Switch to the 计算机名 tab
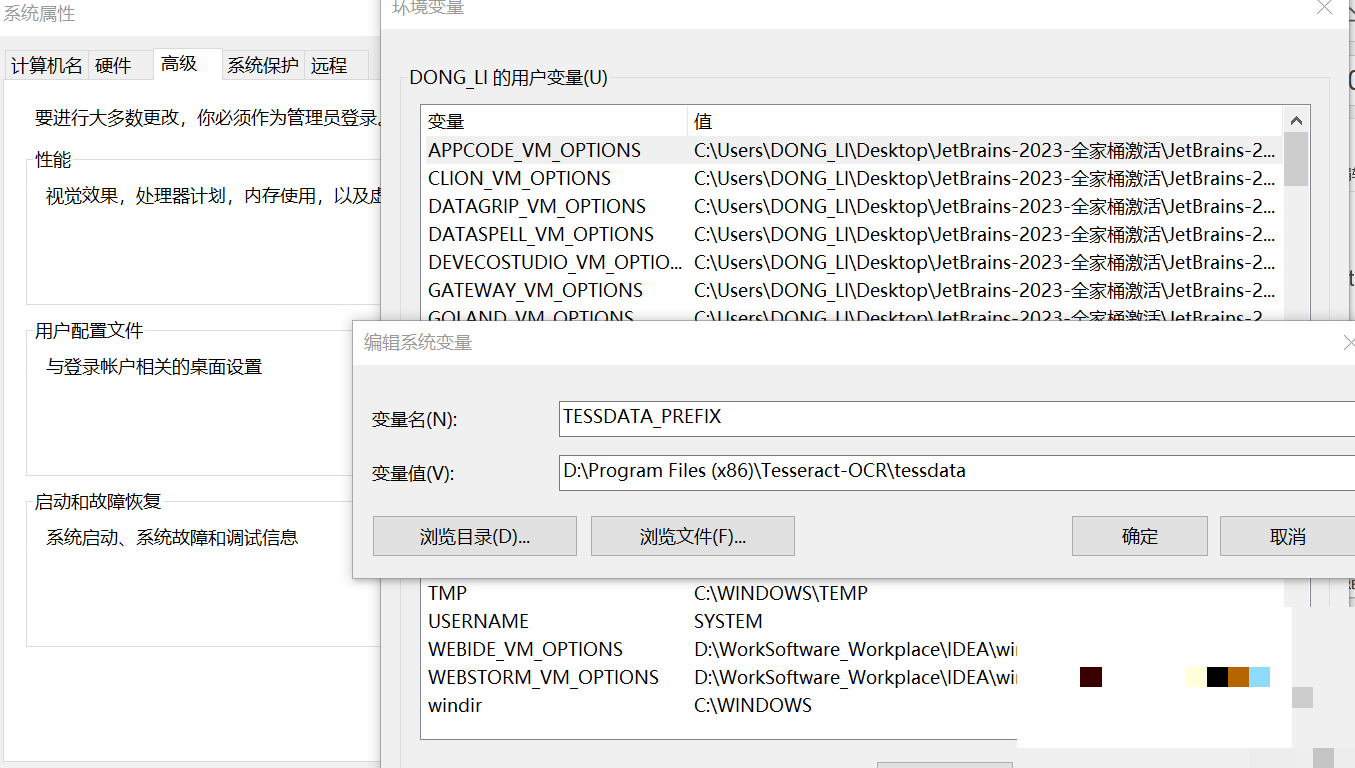 click(x=46, y=66)
